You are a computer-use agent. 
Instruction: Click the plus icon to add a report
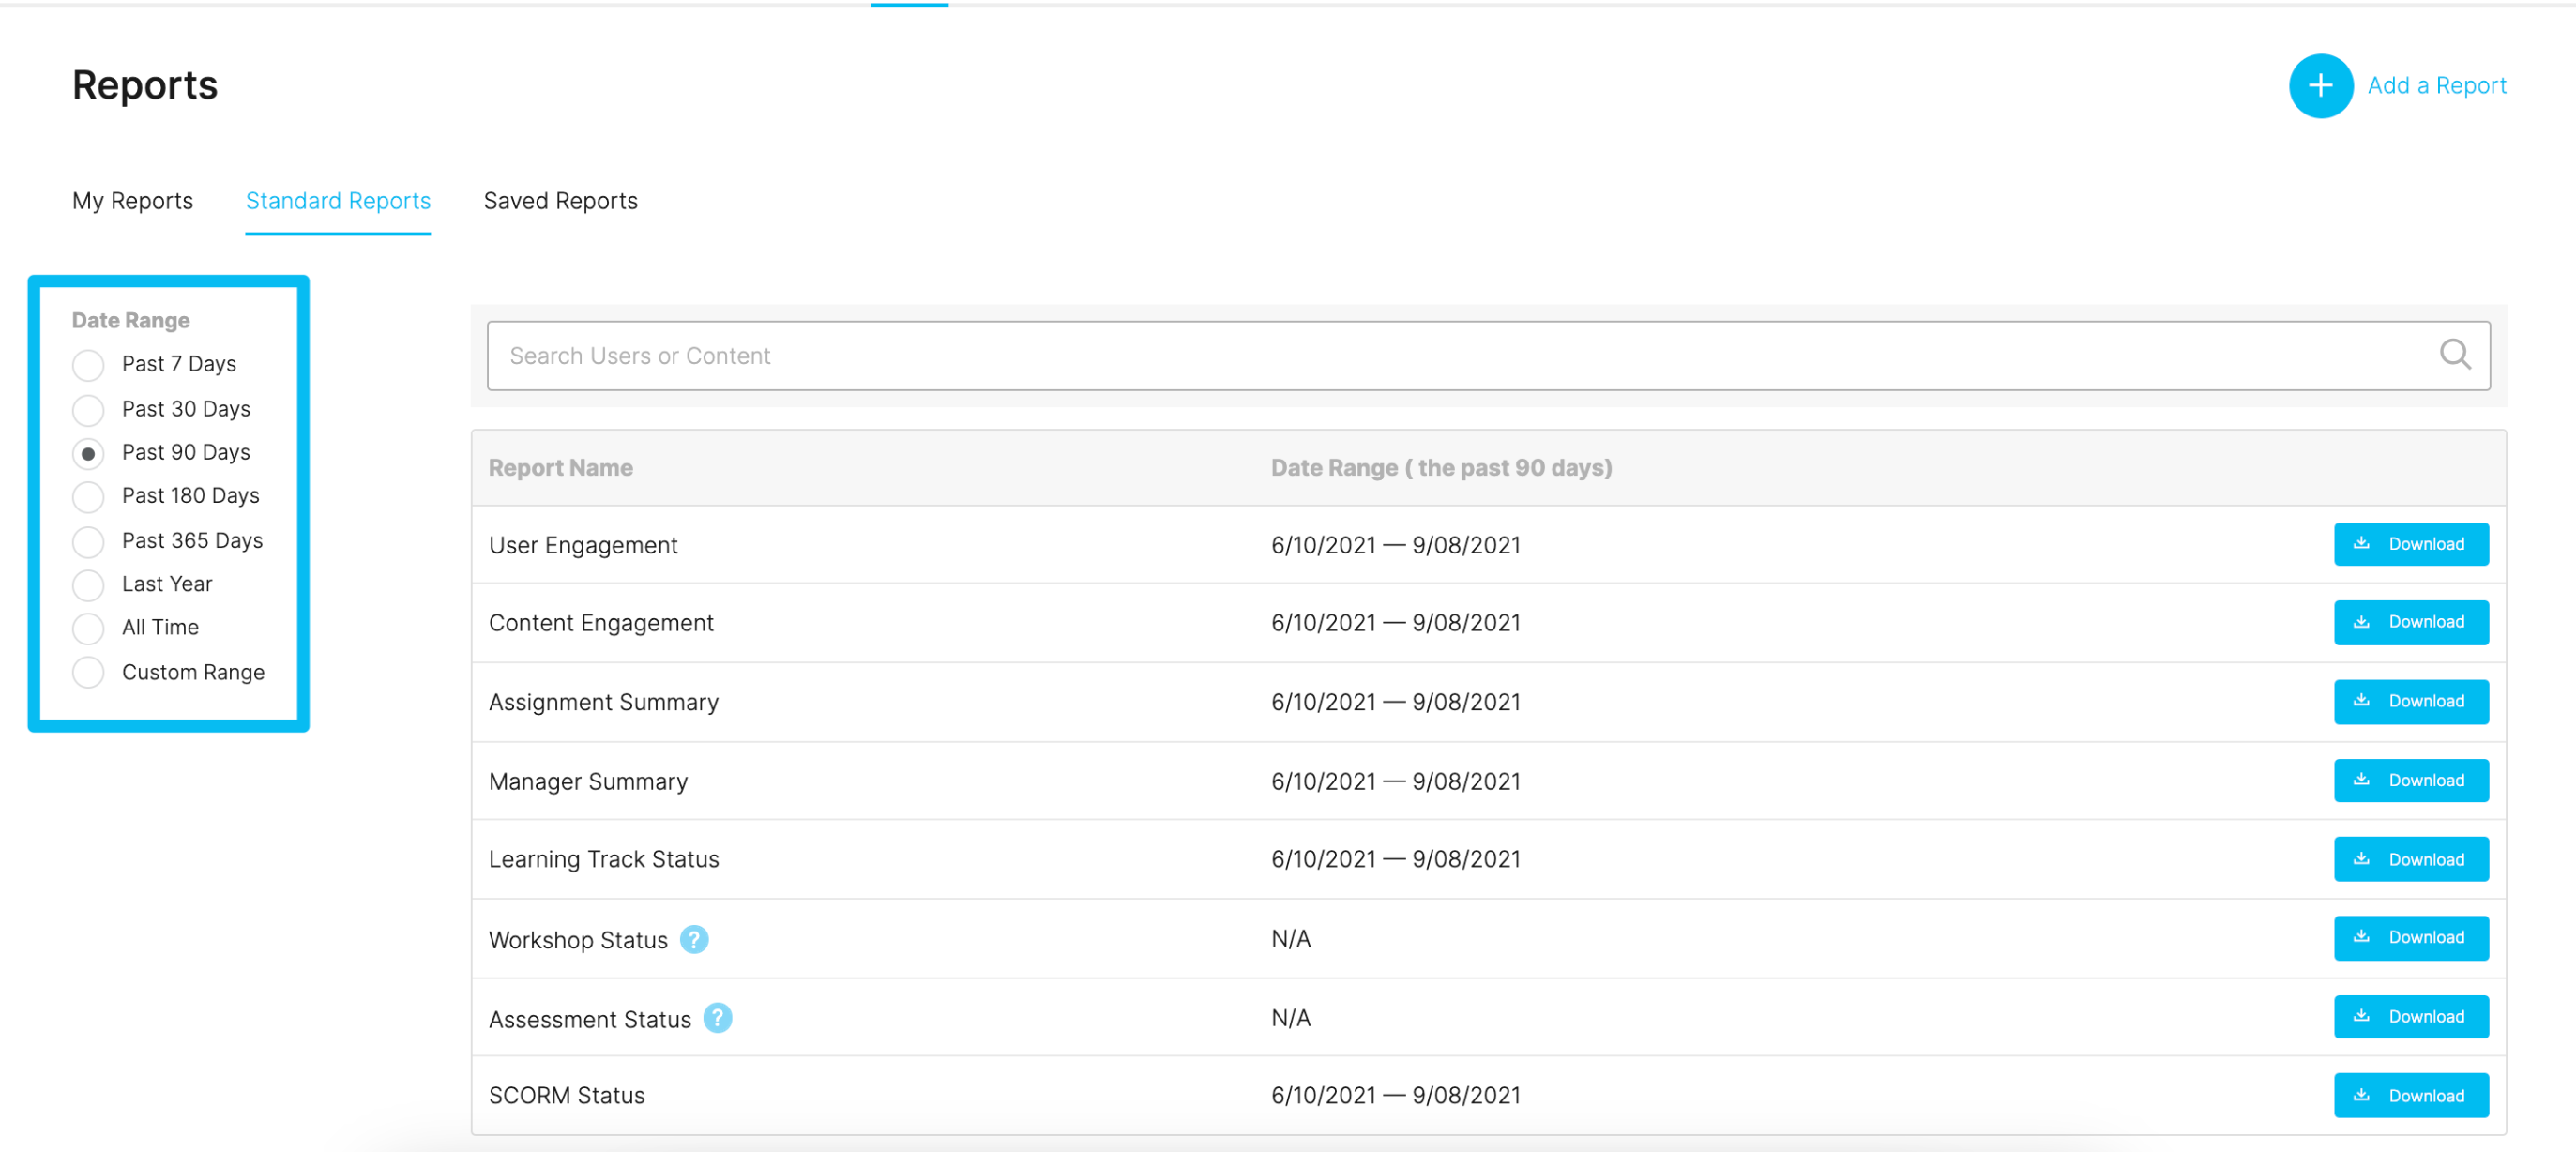click(x=2320, y=86)
